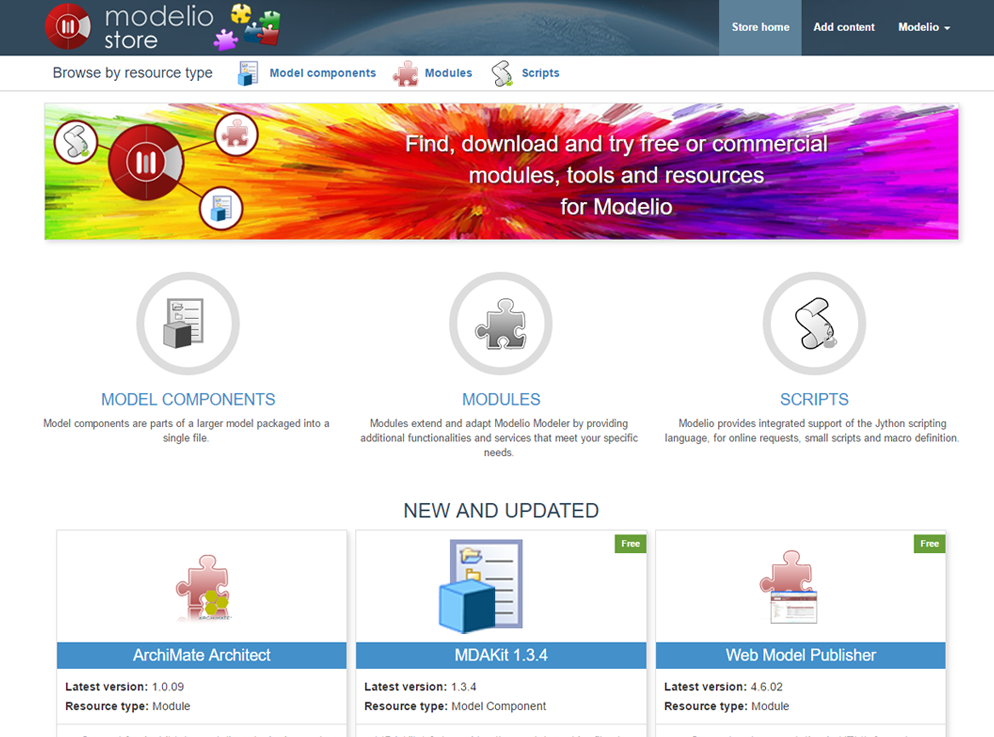Open the SCRIPTS heading link
This screenshot has width=994, height=737.
814,399
